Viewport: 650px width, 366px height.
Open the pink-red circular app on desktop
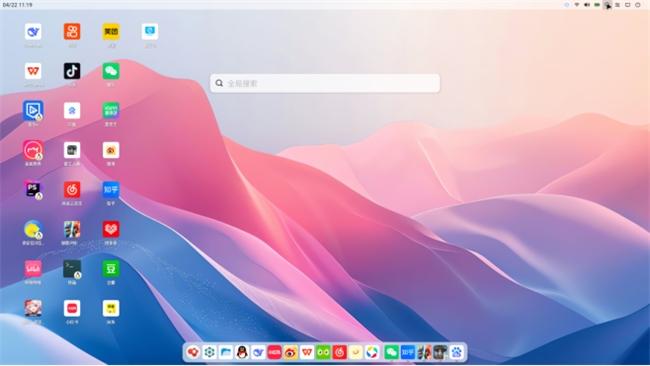tap(33, 150)
